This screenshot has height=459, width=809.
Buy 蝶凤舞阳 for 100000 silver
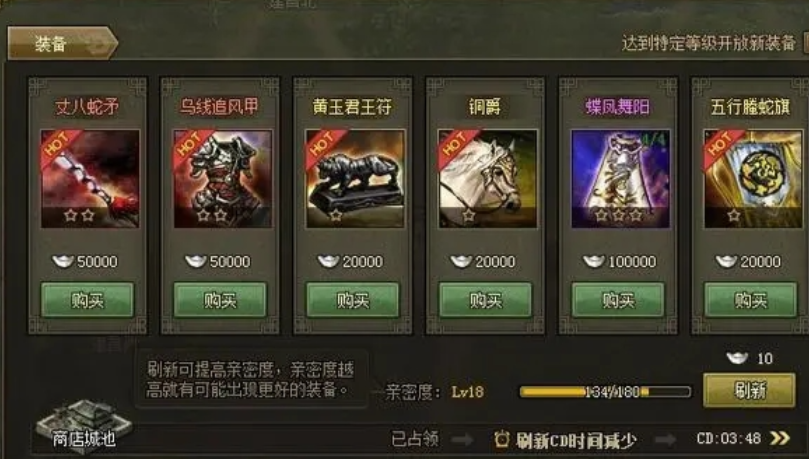(618, 300)
